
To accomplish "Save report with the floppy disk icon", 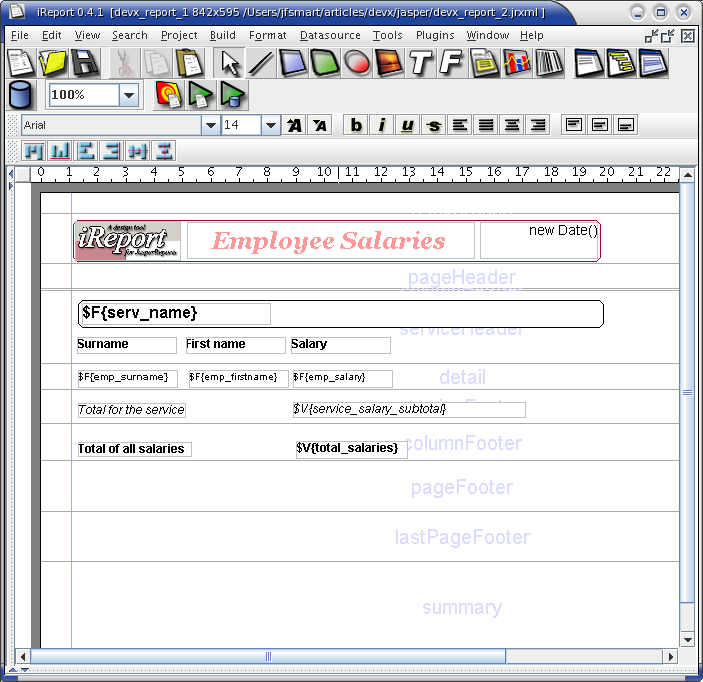I will click(x=85, y=63).
